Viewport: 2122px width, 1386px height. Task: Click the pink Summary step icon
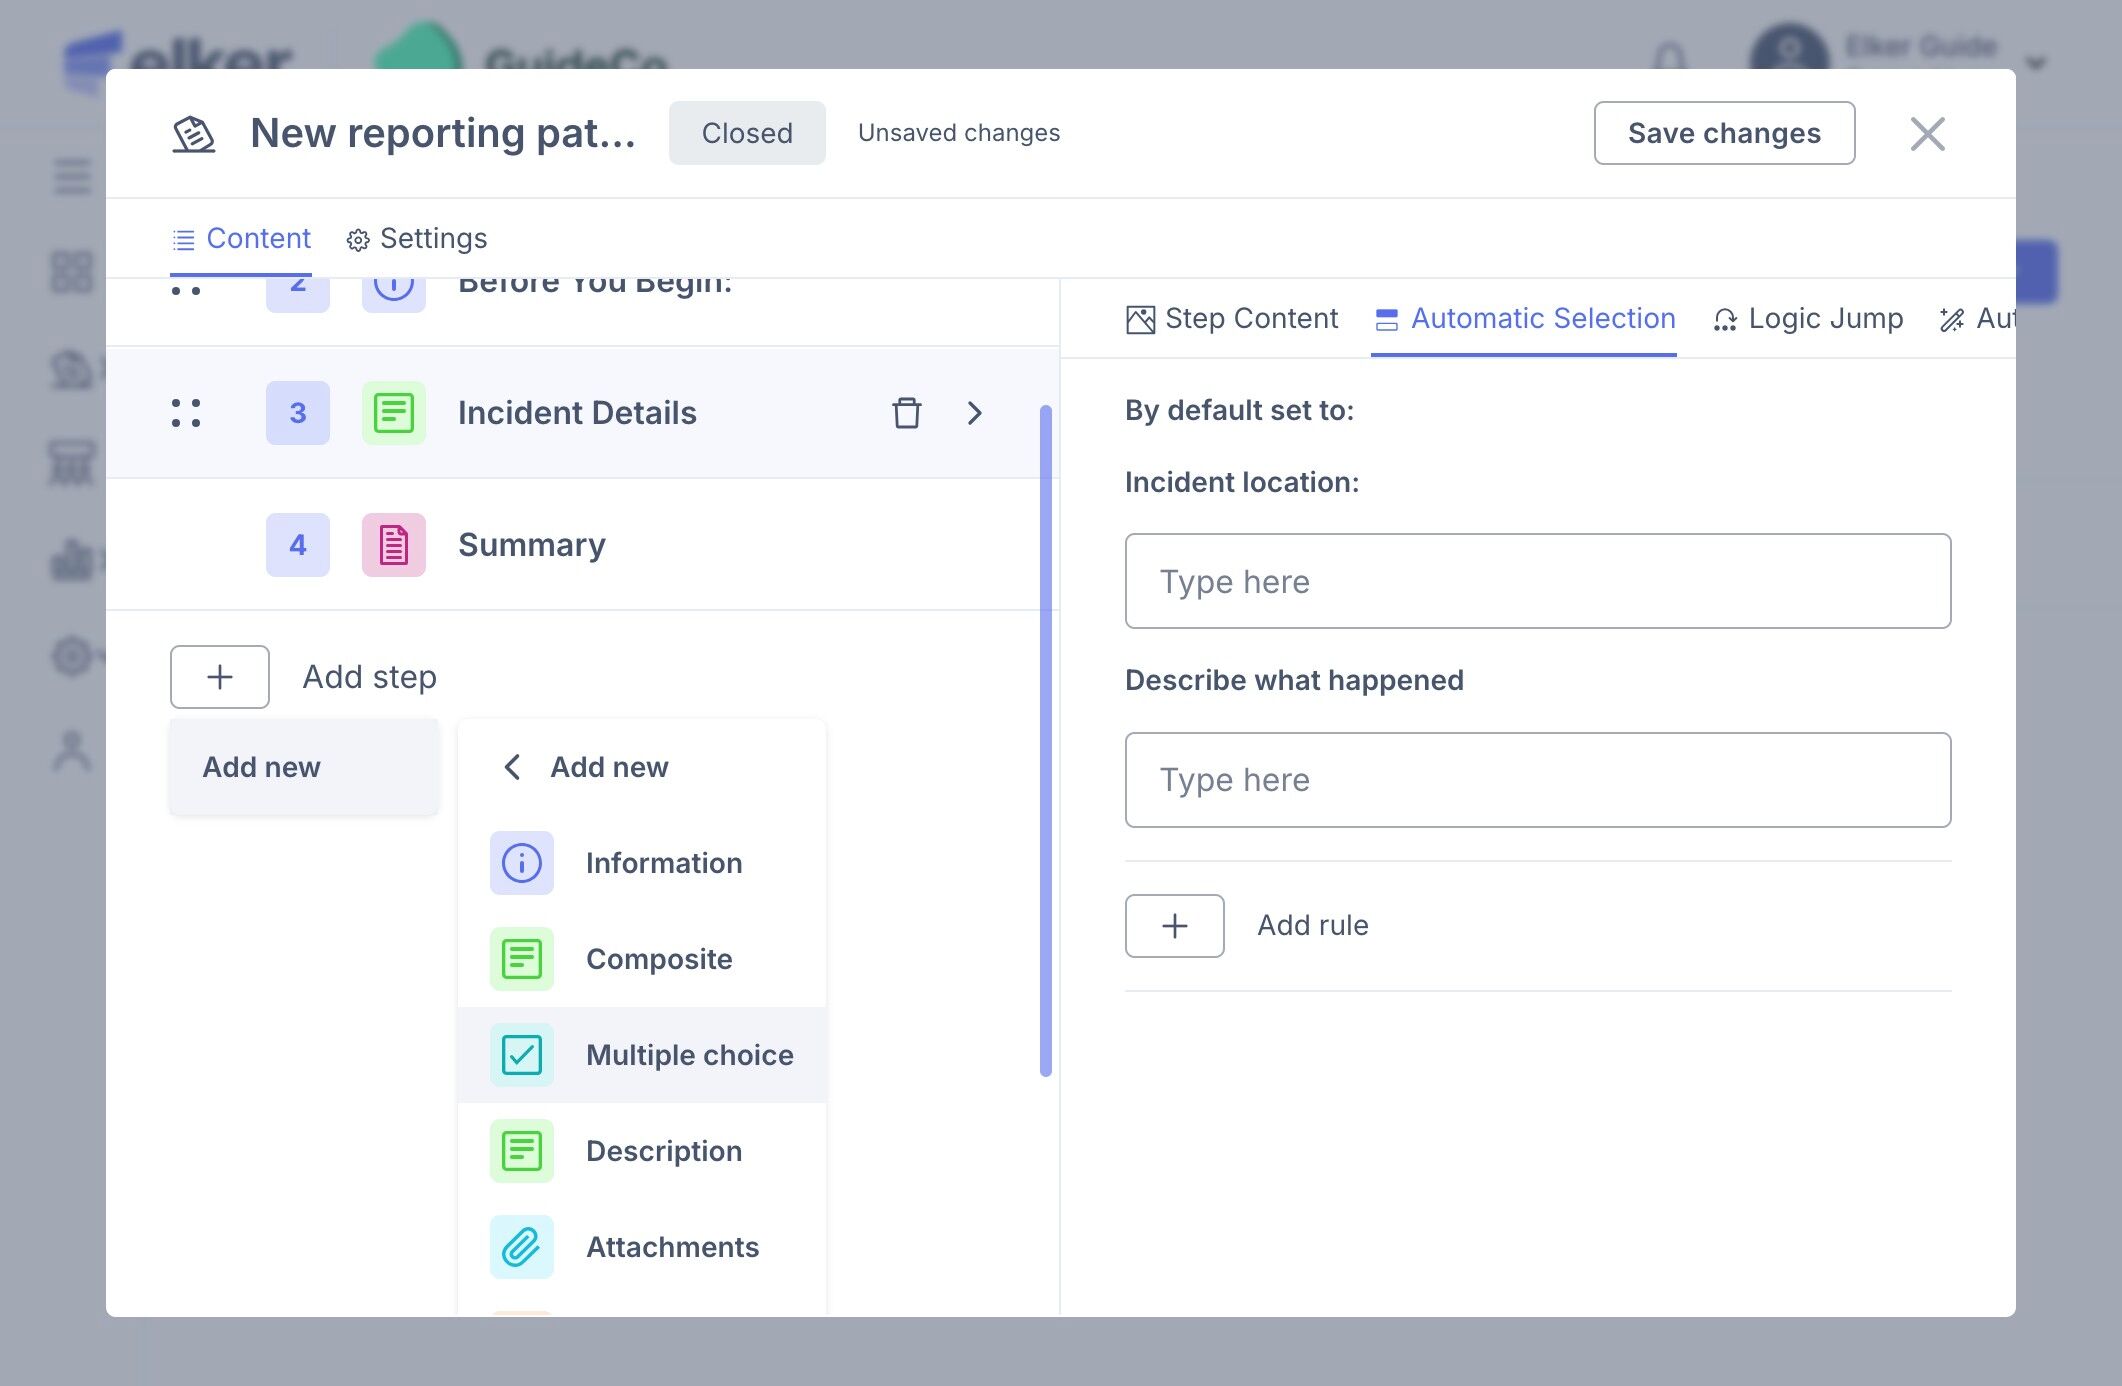[393, 545]
